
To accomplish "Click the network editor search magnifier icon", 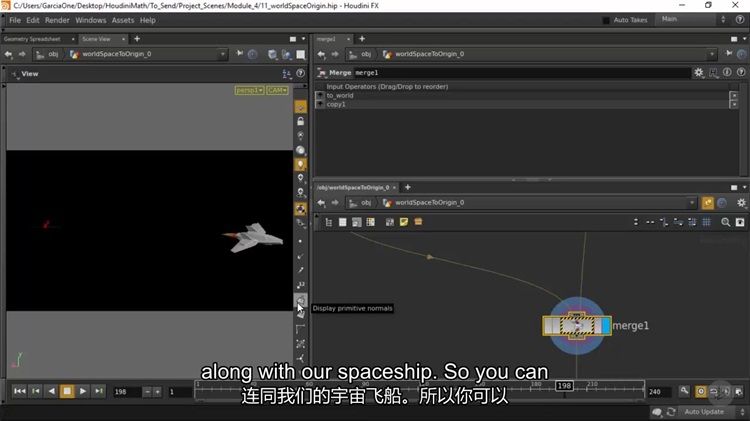I will pyautogui.click(x=726, y=222).
